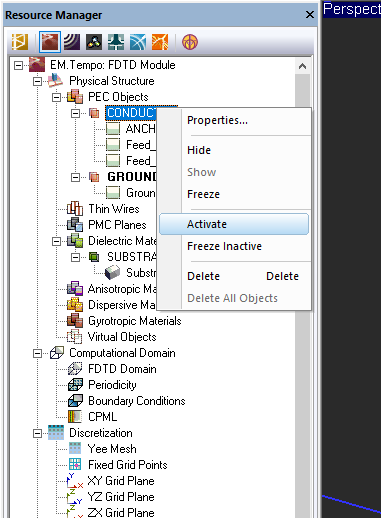Select Thin Wires in the tree
Image resolution: width=381 pixels, height=518 pixels.
[114, 209]
